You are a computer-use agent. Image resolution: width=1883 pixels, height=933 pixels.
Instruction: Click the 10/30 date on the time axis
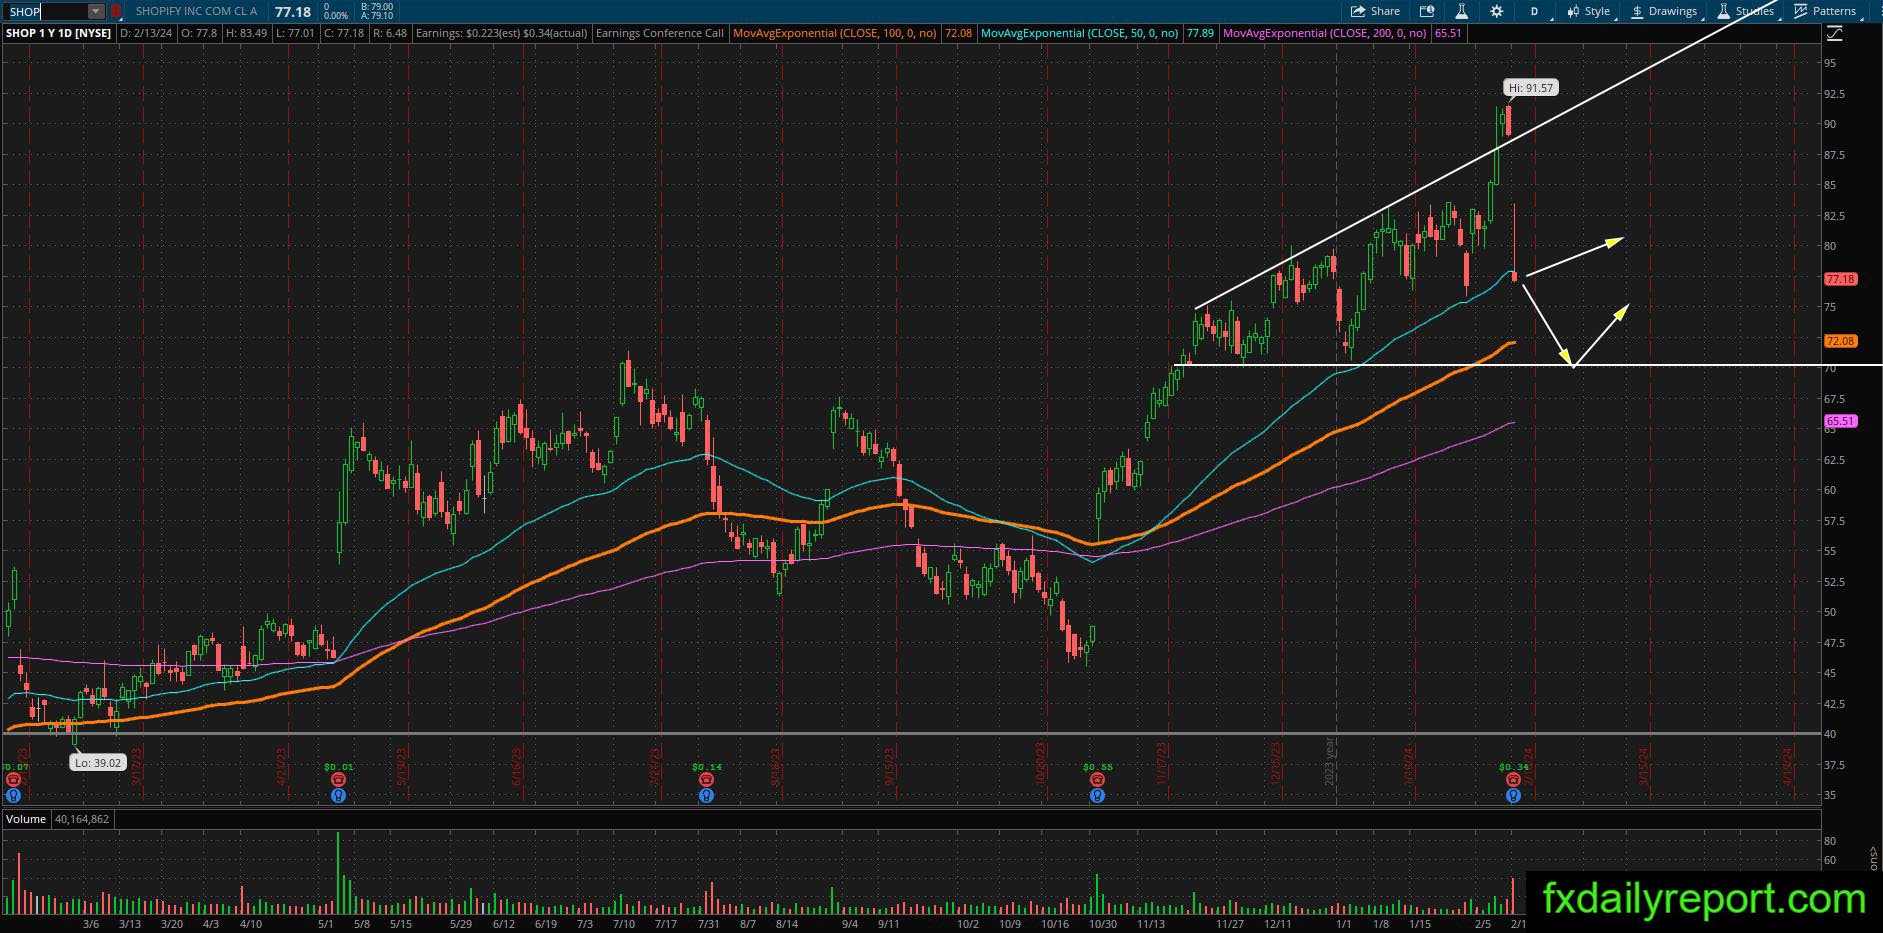[1103, 924]
